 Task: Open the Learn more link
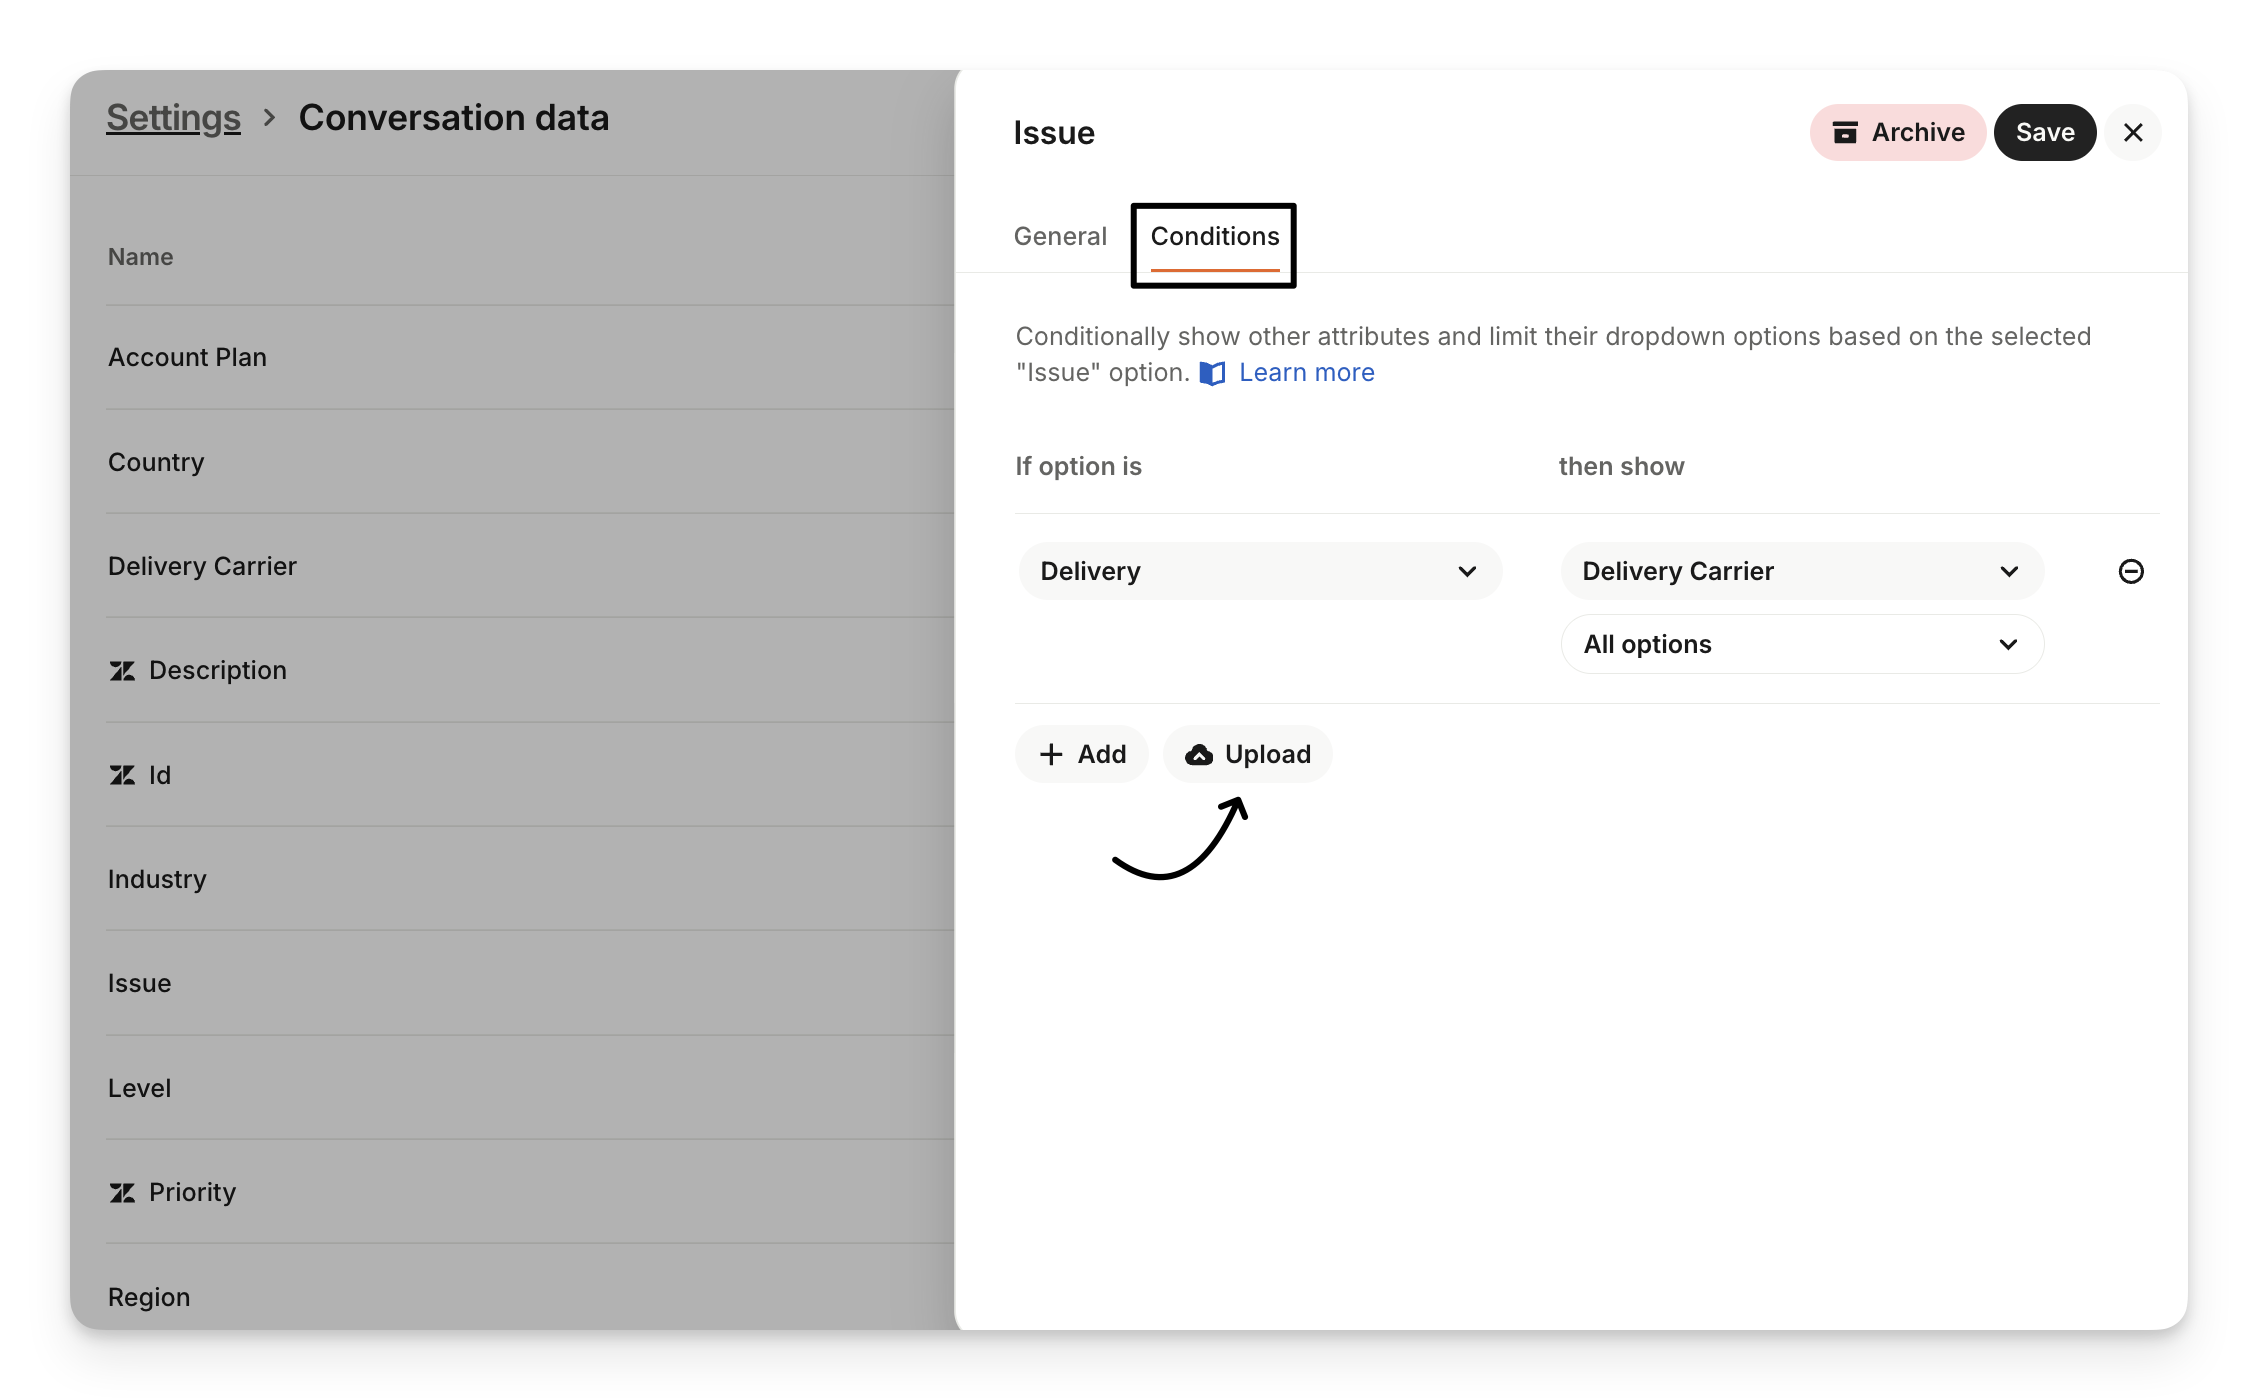[1306, 373]
